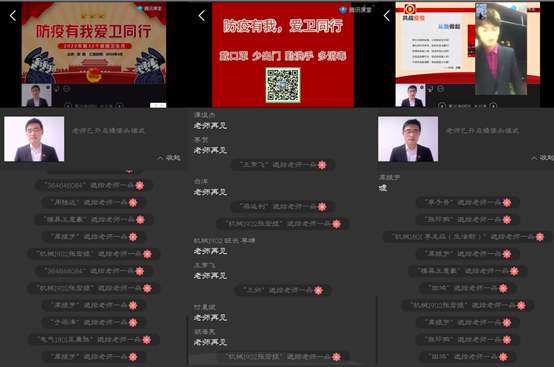Go to previous slide page in right panel
Screen dimensions: 554x367
pos(442,105)
